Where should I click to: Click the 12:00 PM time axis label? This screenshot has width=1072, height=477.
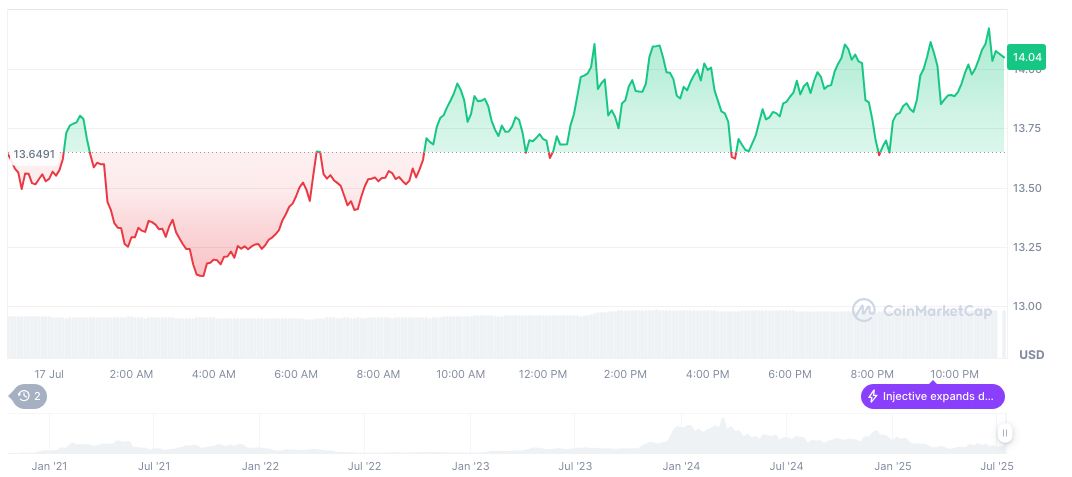pos(543,374)
